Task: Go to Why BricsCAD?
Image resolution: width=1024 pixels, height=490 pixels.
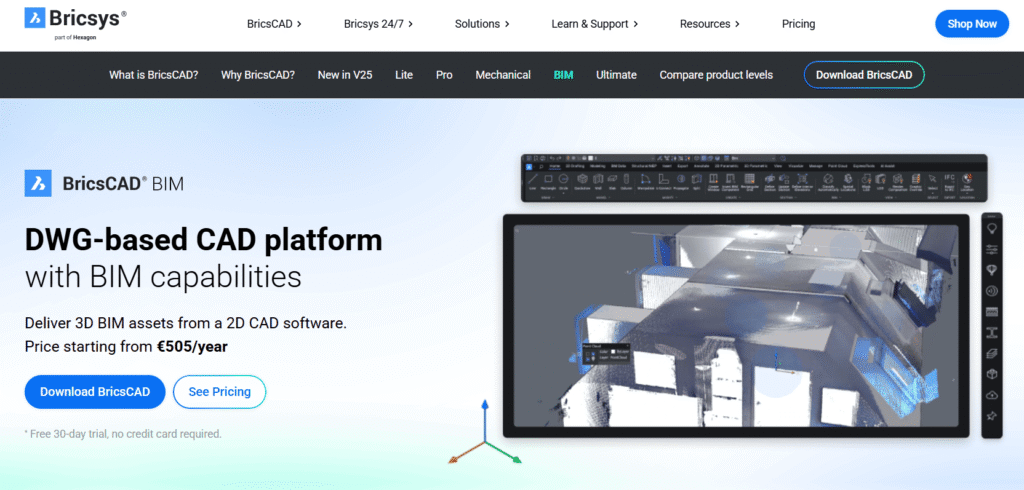Action: click(257, 75)
